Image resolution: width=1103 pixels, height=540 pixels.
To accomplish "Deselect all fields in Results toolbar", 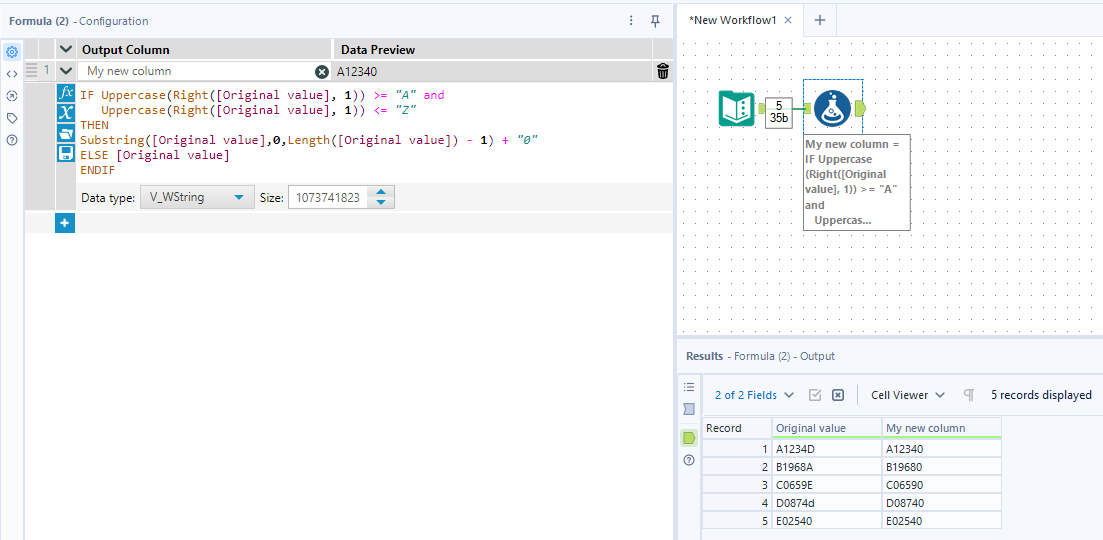I will pyautogui.click(x=838, y=395).
